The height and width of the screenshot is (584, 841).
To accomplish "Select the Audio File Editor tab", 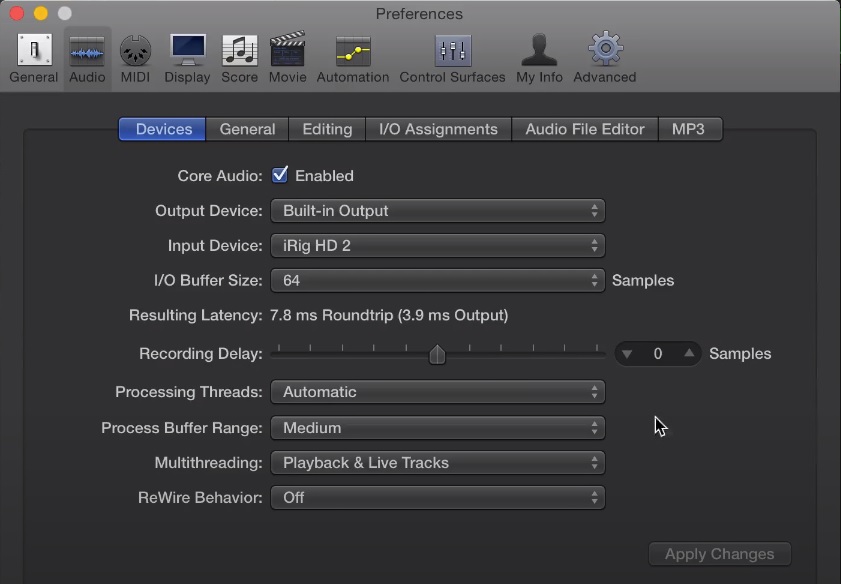I will [585, 129].
